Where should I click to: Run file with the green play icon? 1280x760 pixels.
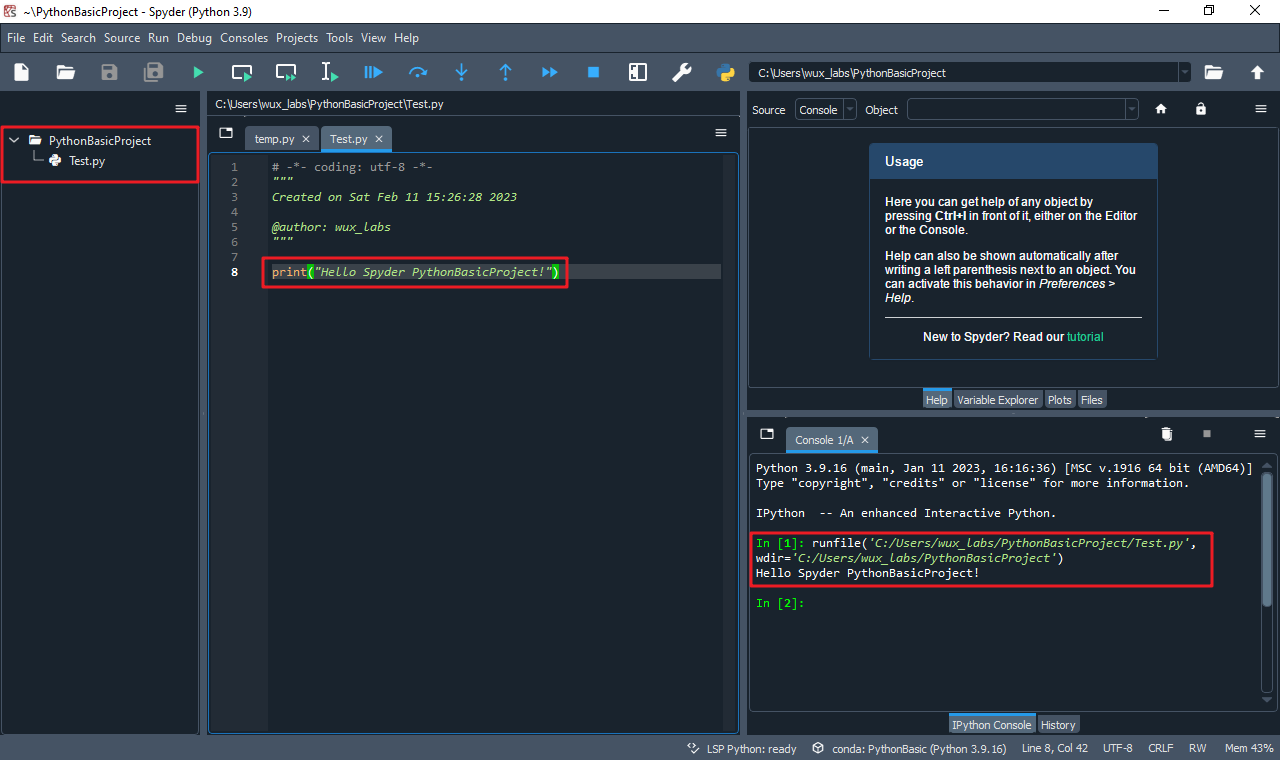click(198, 72)
